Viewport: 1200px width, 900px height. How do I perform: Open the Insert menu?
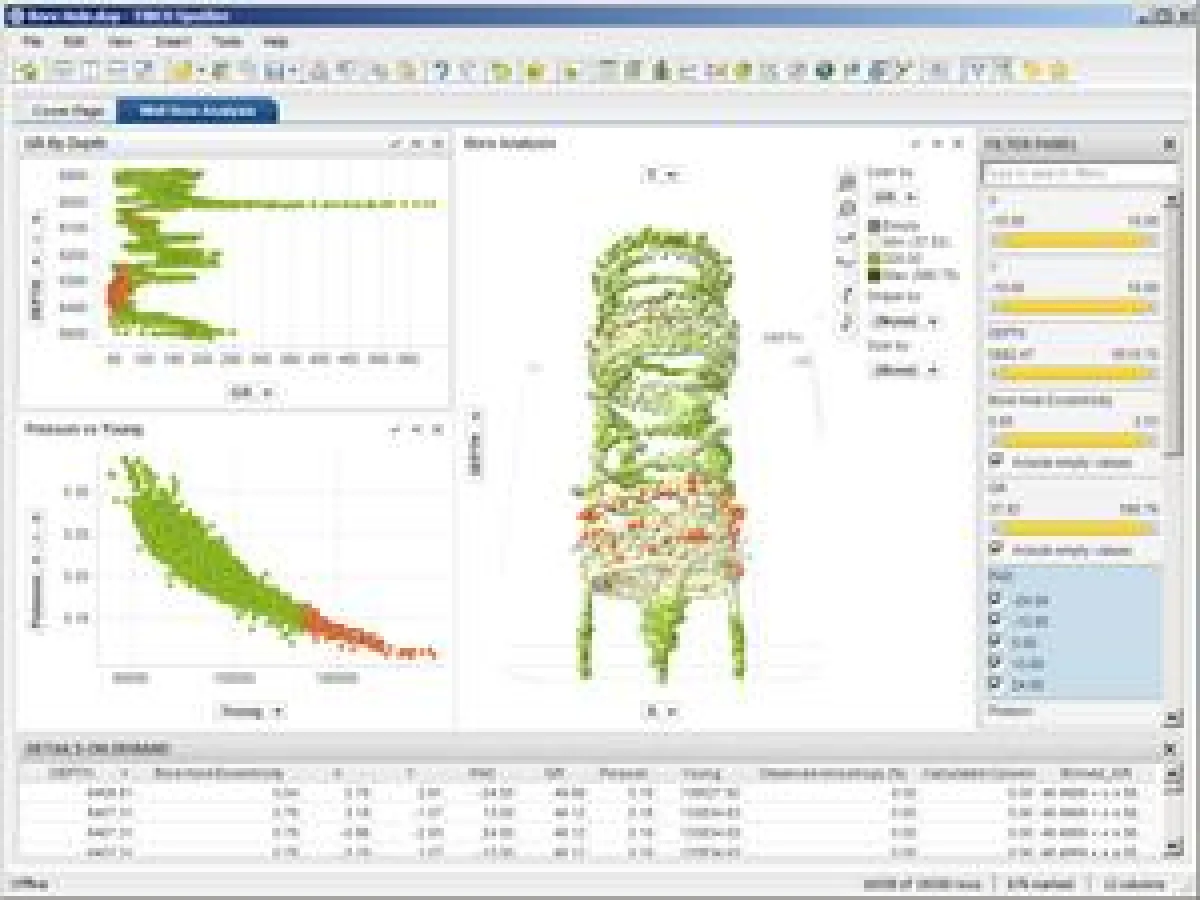click(x=172, y=41)
